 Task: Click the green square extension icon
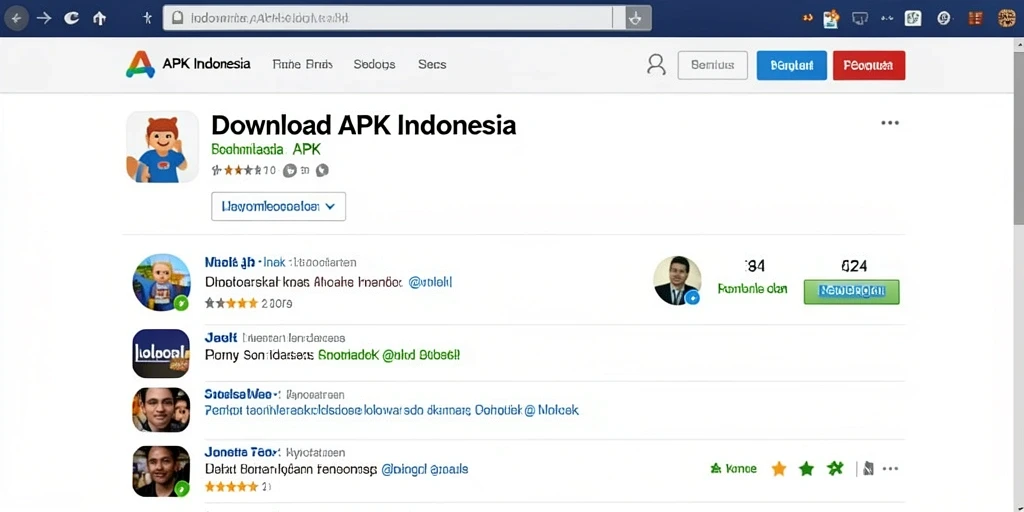point(913,18)
